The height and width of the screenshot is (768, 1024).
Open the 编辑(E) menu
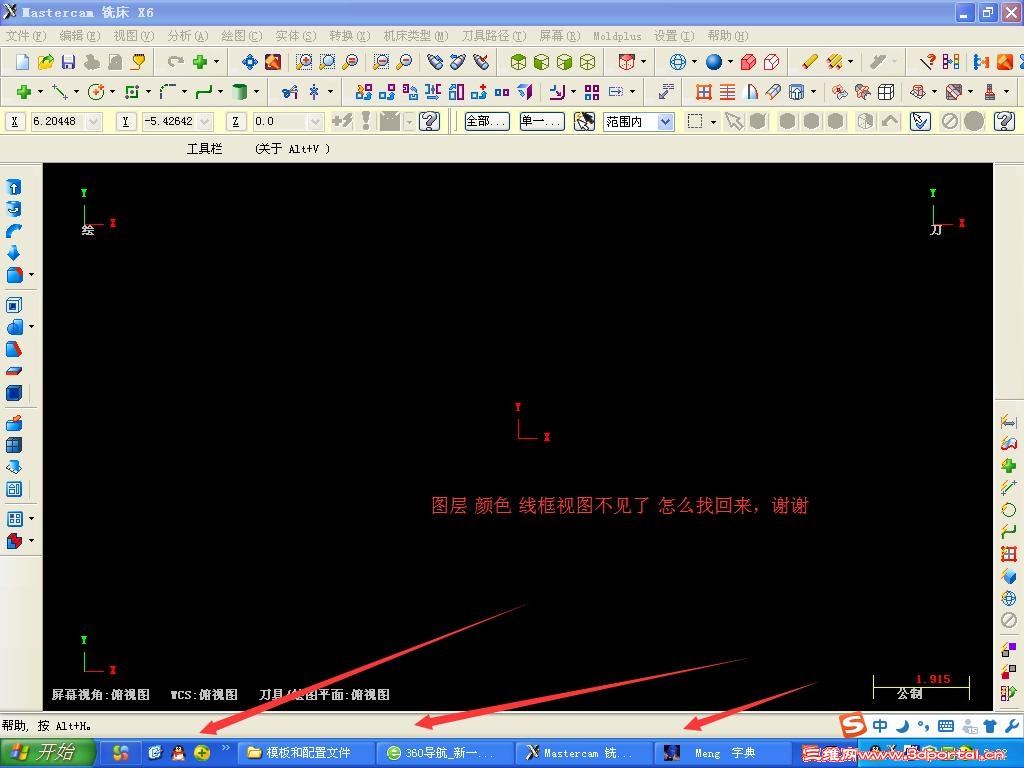click(x=80, y=36)
